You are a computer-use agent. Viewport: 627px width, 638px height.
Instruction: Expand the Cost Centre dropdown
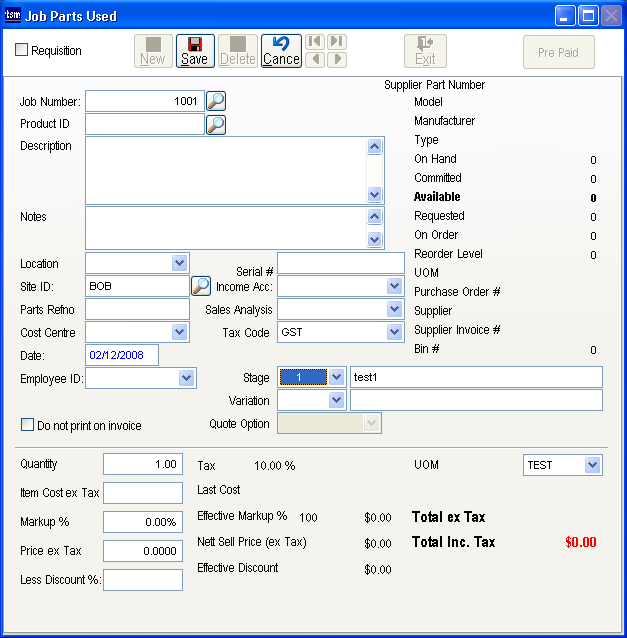tap(179, 332)
